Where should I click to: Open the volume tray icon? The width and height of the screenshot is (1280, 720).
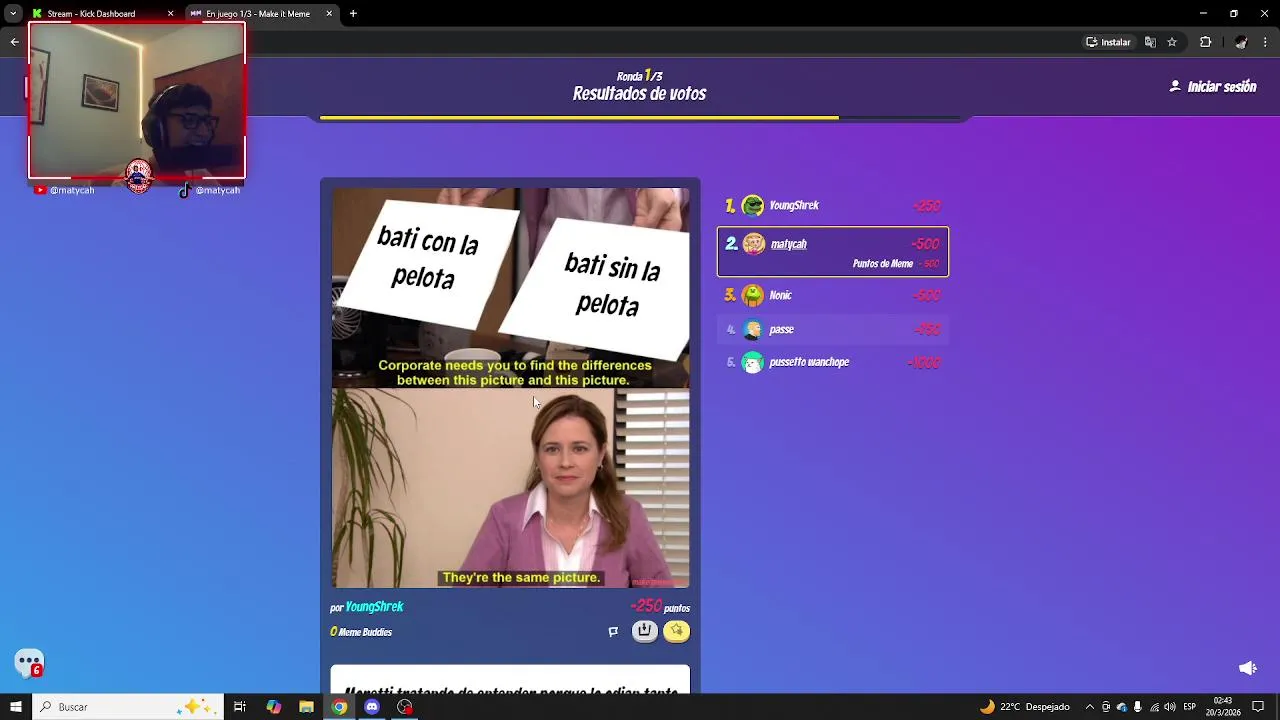(x=1170, y=707)
